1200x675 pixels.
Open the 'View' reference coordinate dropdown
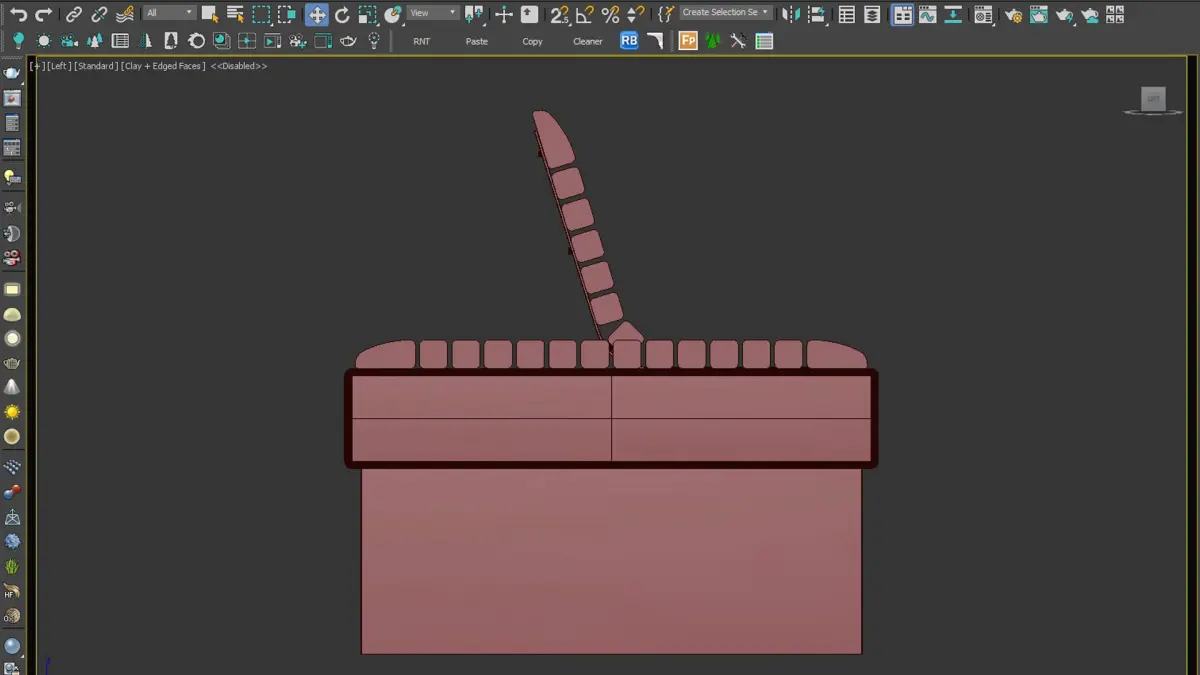tap(433, 13)
